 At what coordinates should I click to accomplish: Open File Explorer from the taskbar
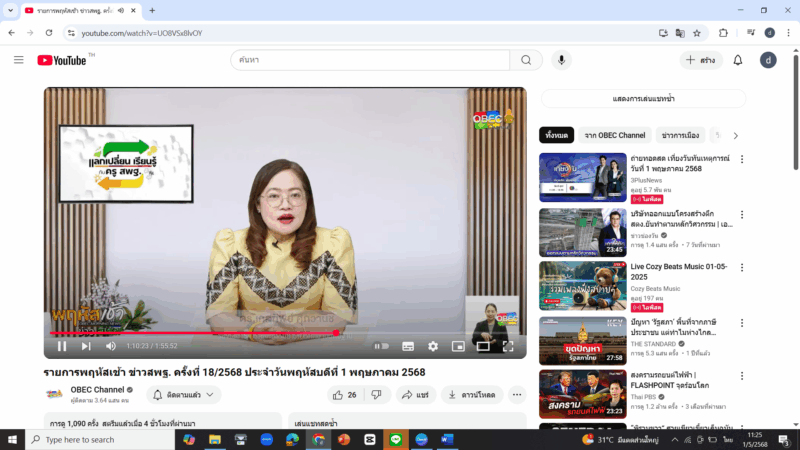[215, 439]
